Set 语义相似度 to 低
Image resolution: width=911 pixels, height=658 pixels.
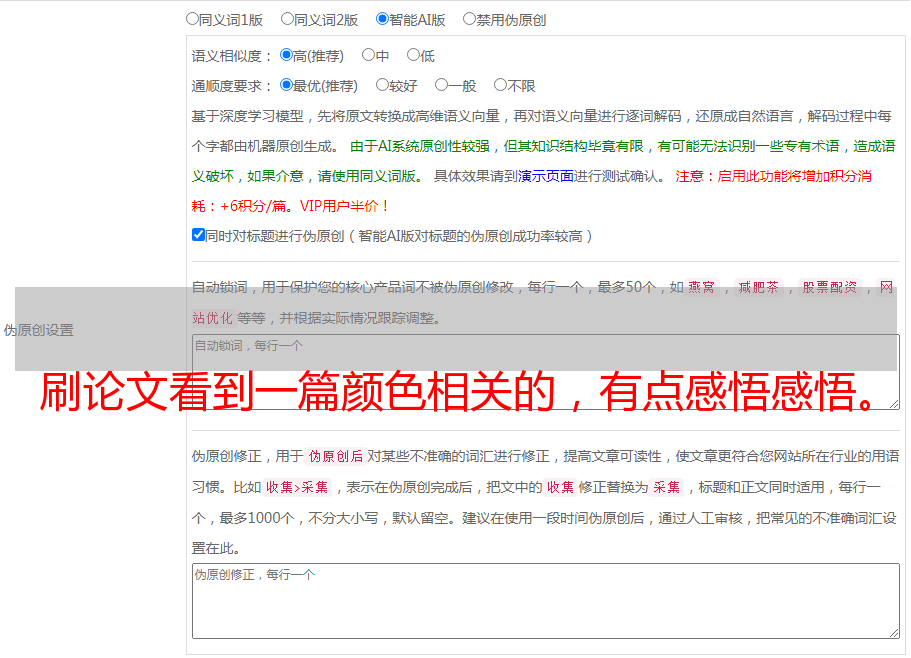[x=413, y=55]
